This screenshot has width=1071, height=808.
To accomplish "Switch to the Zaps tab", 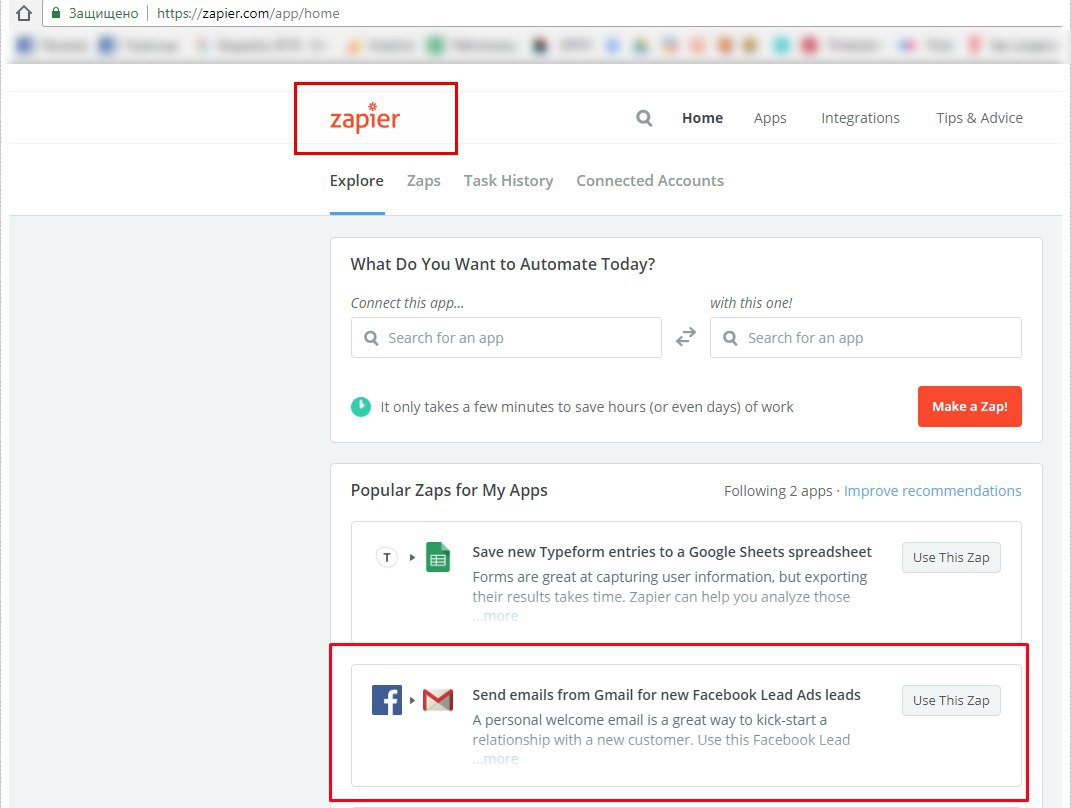I will 423,181.
